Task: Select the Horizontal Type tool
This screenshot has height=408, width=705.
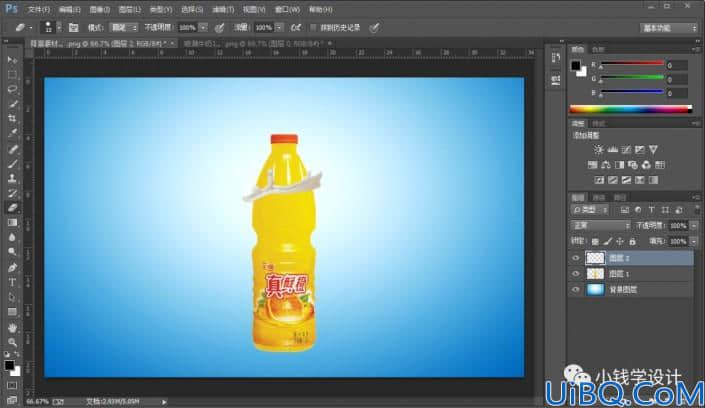Action: (12, 282)
